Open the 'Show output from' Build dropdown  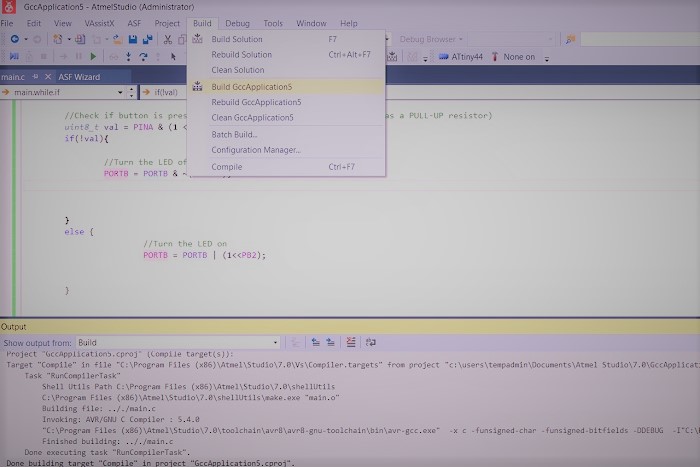(x=178, y=342)
